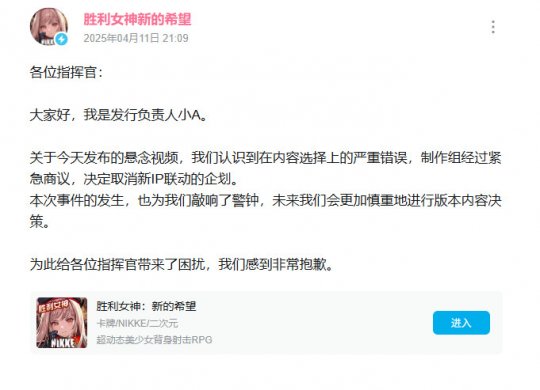Click the NIKKE logo on game thumbnail
The width and height of the screenshot is (540, 390).
point(62,343)
